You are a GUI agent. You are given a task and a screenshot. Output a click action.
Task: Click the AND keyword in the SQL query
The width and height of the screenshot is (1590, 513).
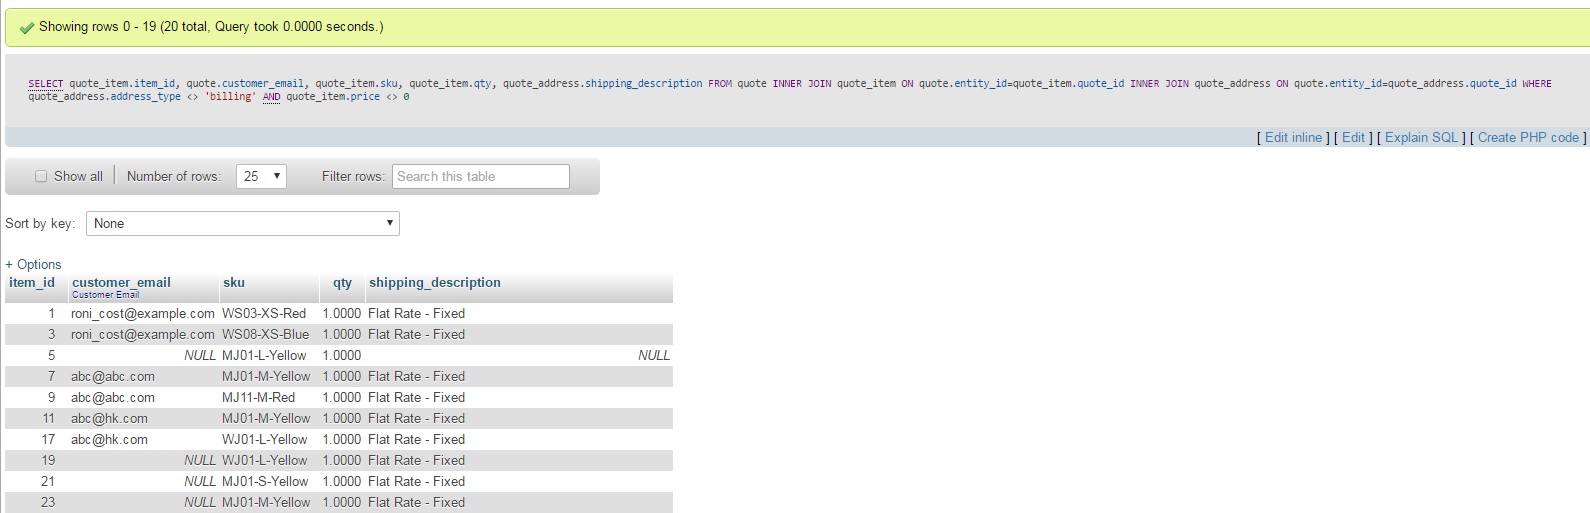(271, 97)
